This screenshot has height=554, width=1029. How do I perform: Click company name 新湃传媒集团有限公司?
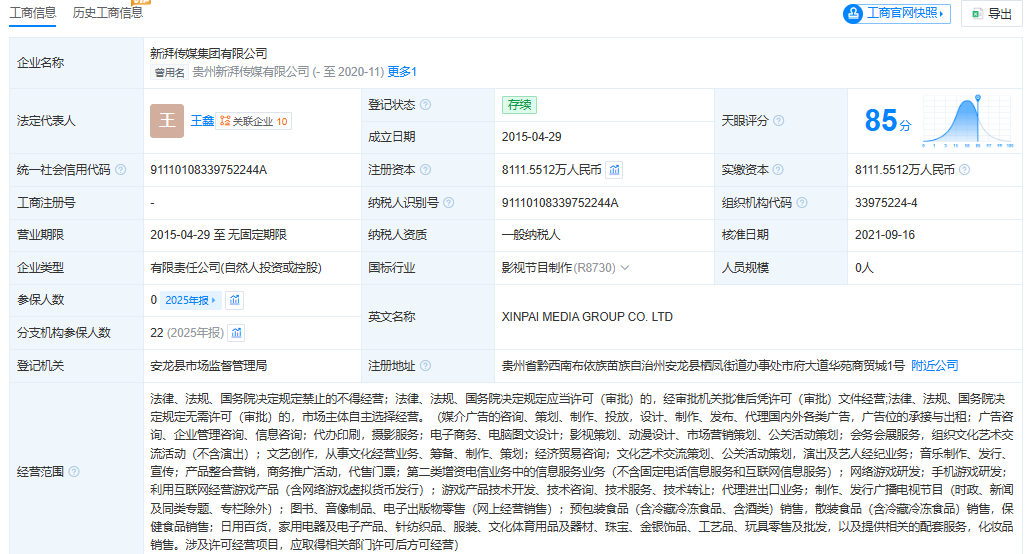pos(209,53)
